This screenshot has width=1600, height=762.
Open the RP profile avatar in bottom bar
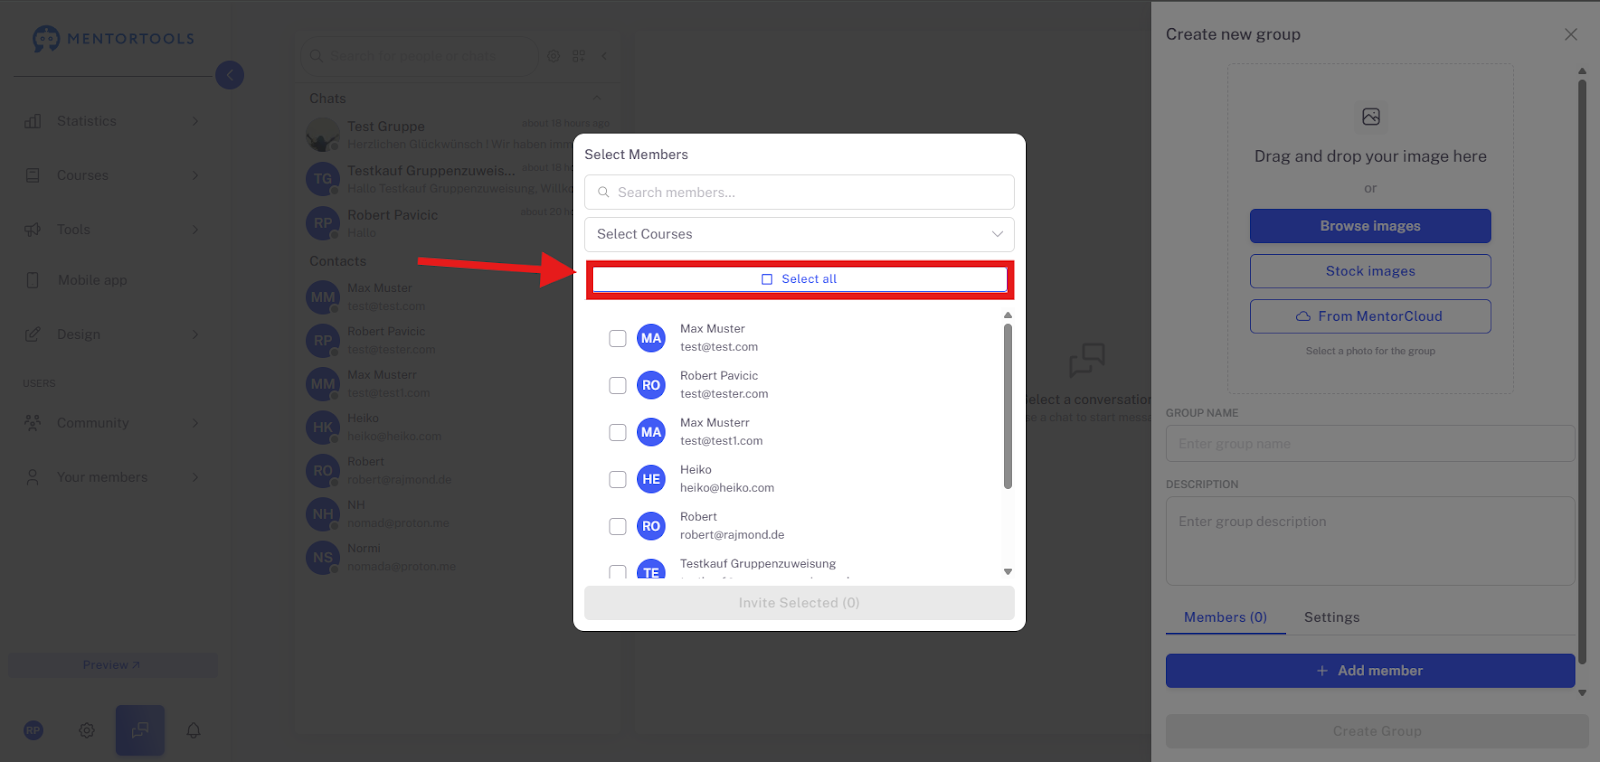tap(33, 730)
